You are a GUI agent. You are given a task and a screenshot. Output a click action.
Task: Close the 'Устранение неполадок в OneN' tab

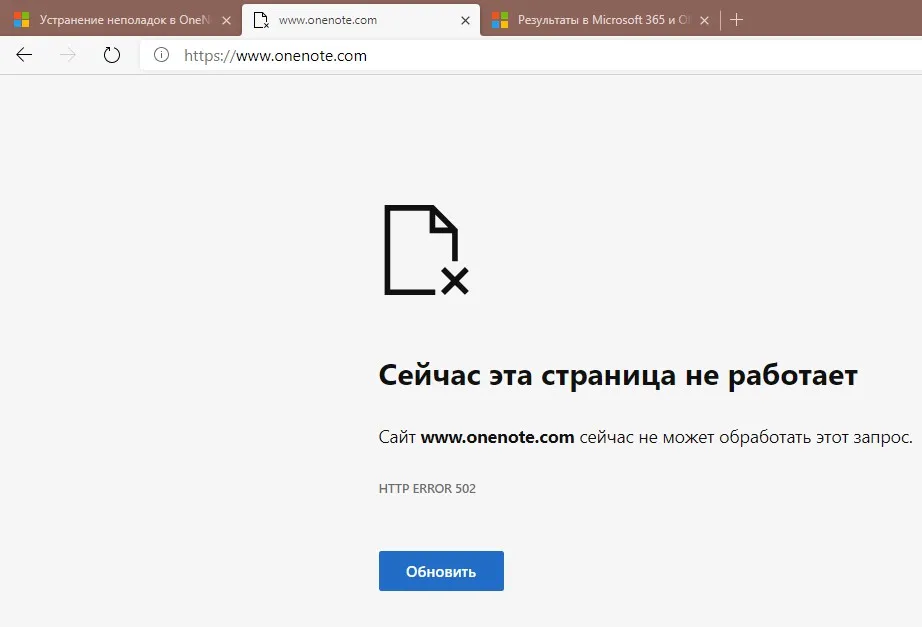pyautogui.click(x=226, y=21)
